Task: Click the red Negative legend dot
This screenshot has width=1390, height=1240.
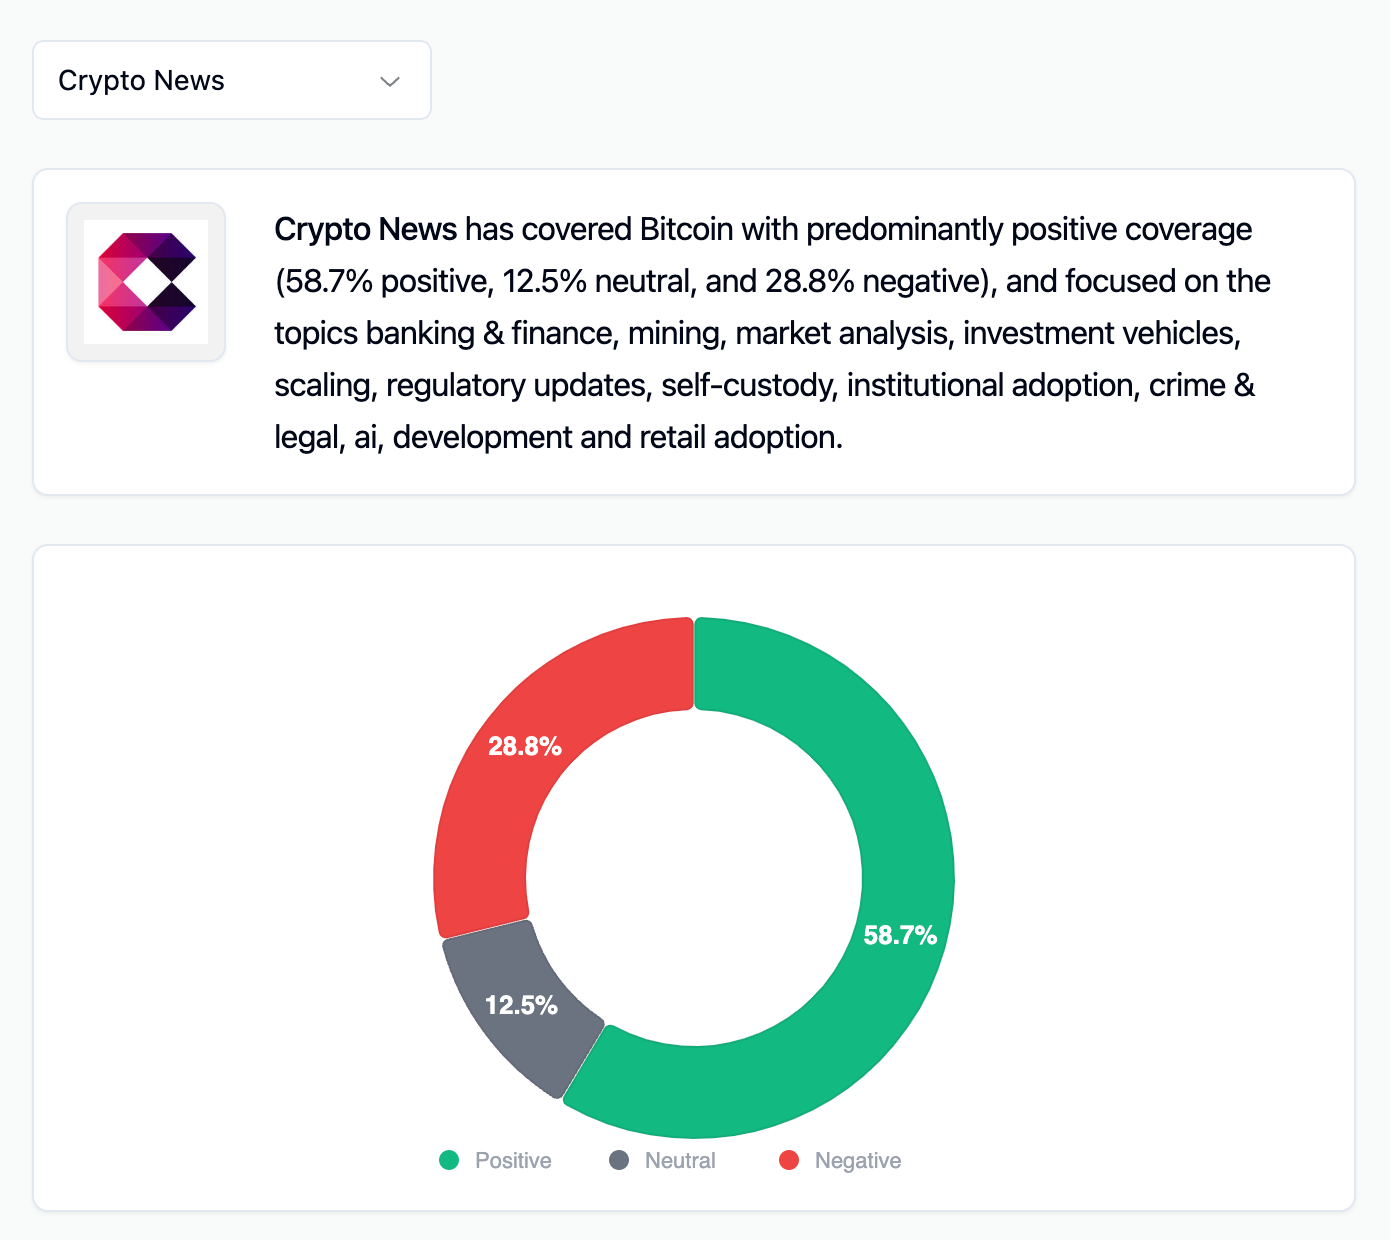Action: click(x=789, y=1160)
